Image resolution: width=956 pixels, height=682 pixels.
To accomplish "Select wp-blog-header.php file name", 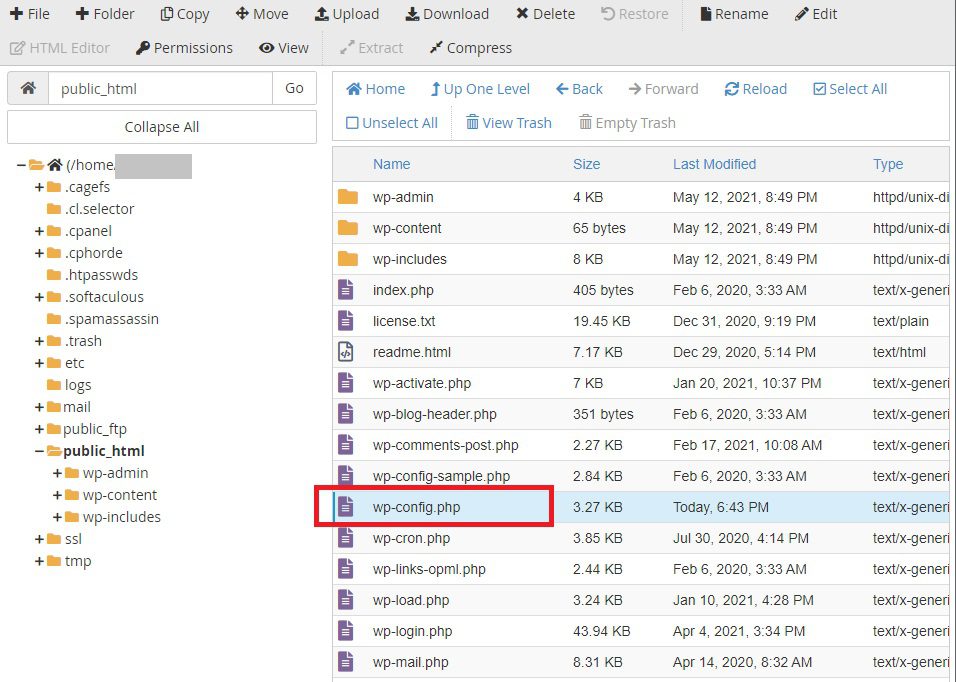I will (x=435, y=414).
